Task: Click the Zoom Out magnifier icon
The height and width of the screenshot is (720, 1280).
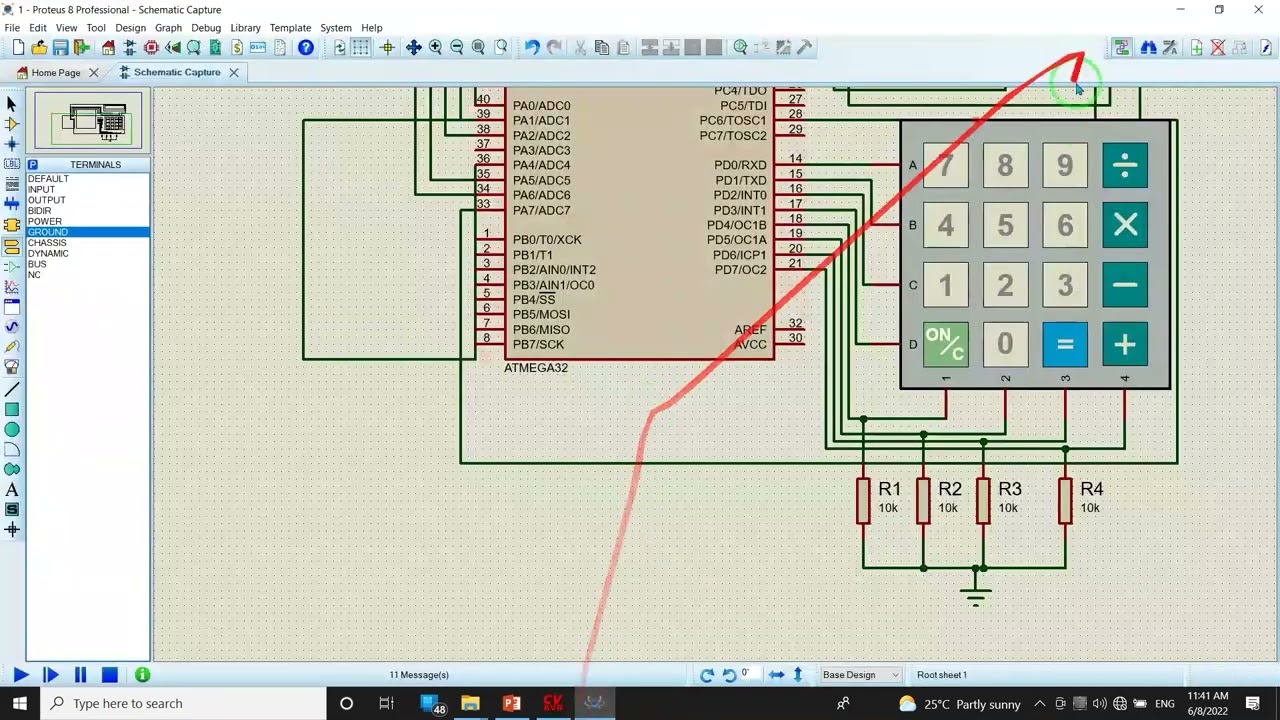Action: [x=457, y=47]
